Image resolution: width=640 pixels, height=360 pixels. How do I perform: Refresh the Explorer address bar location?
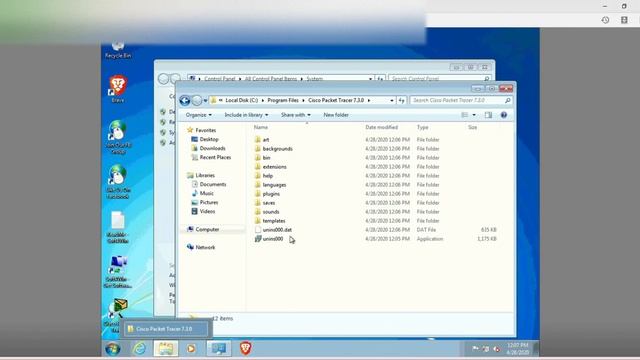(x=401, y=100)
